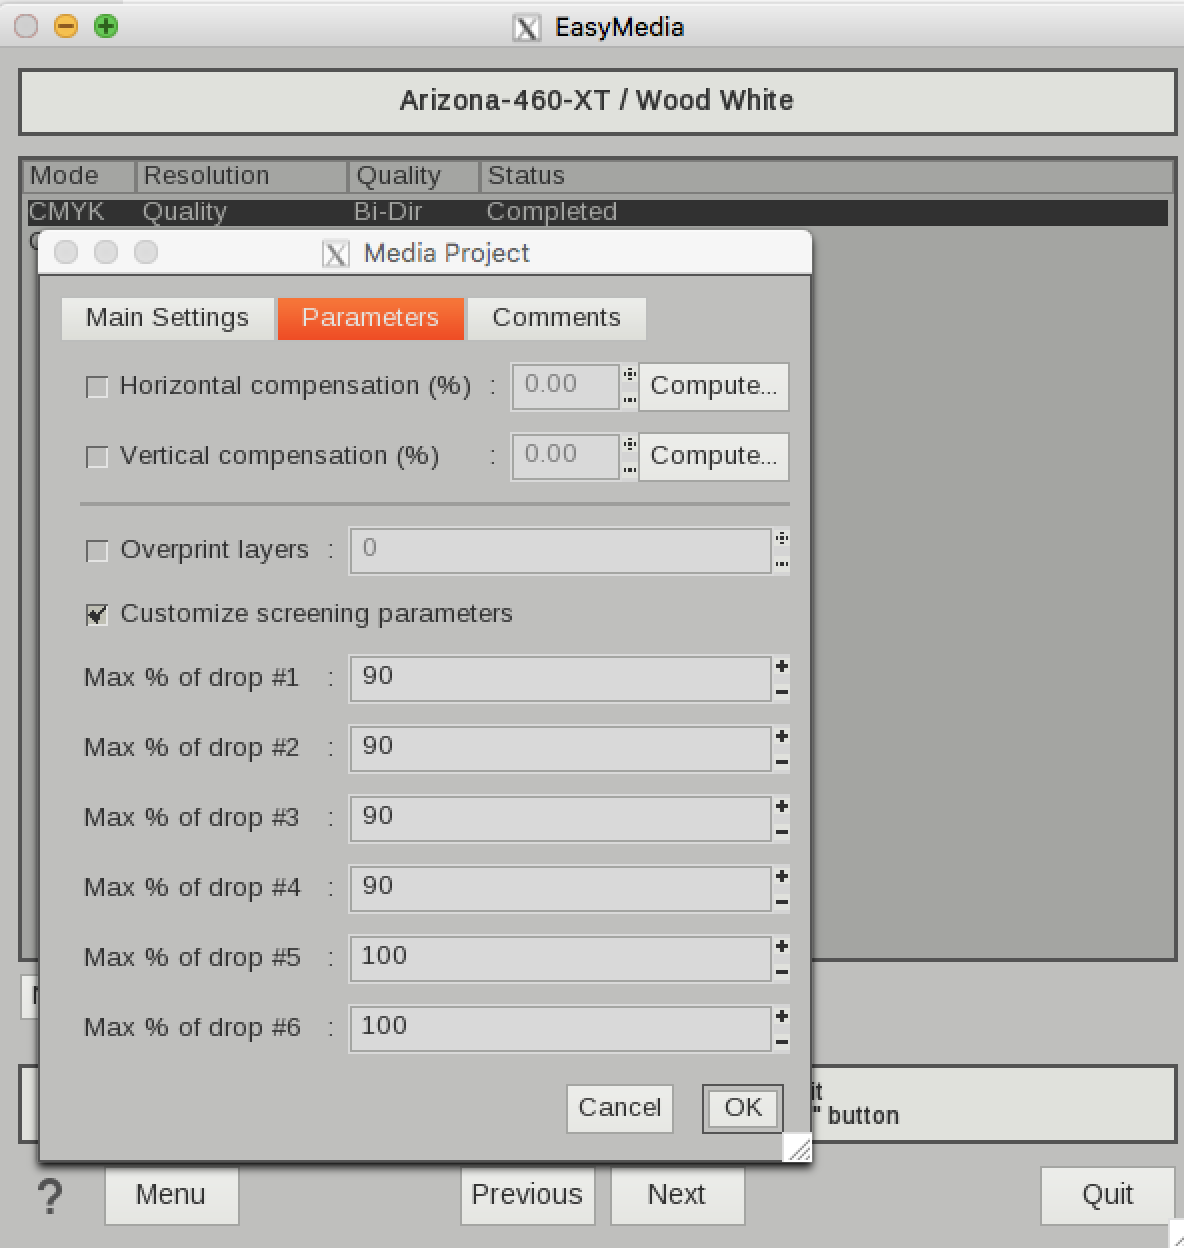The width and height of the screenshot is (1184, 1248).
Task: Click the X11 icon in EasyMedia title bar
Action: (526, 27)
